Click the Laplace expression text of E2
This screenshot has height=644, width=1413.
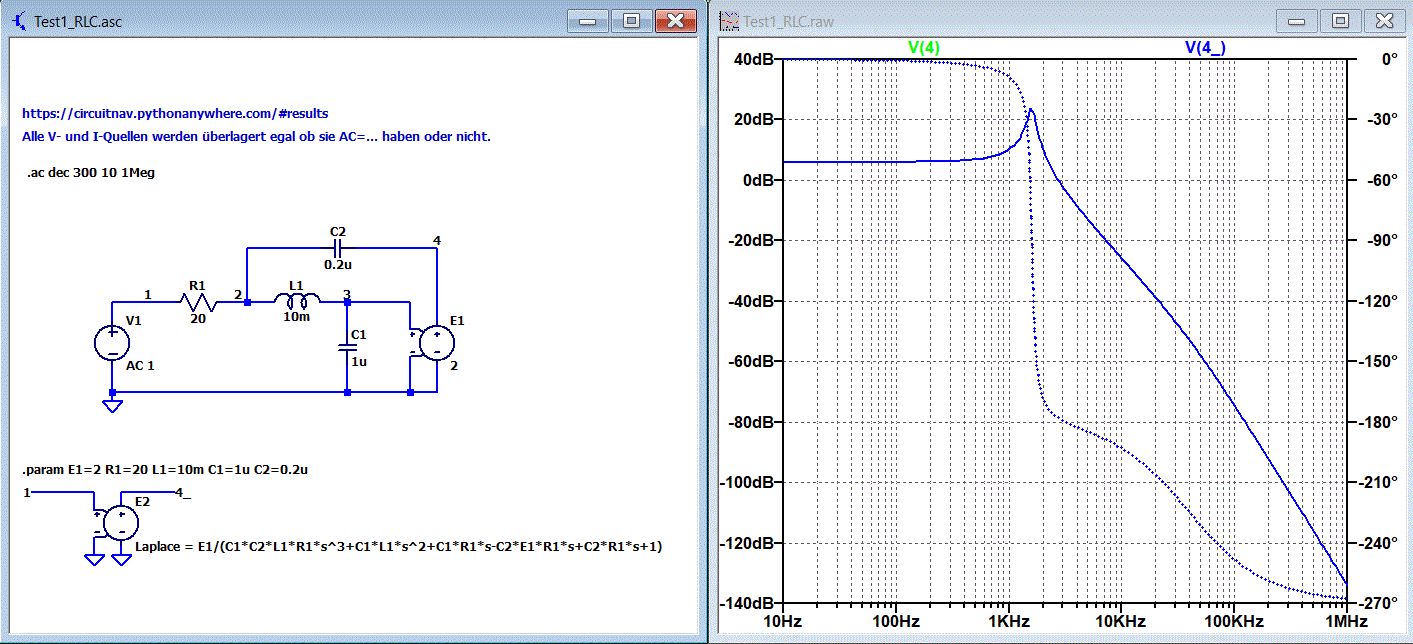click(398, 546)
